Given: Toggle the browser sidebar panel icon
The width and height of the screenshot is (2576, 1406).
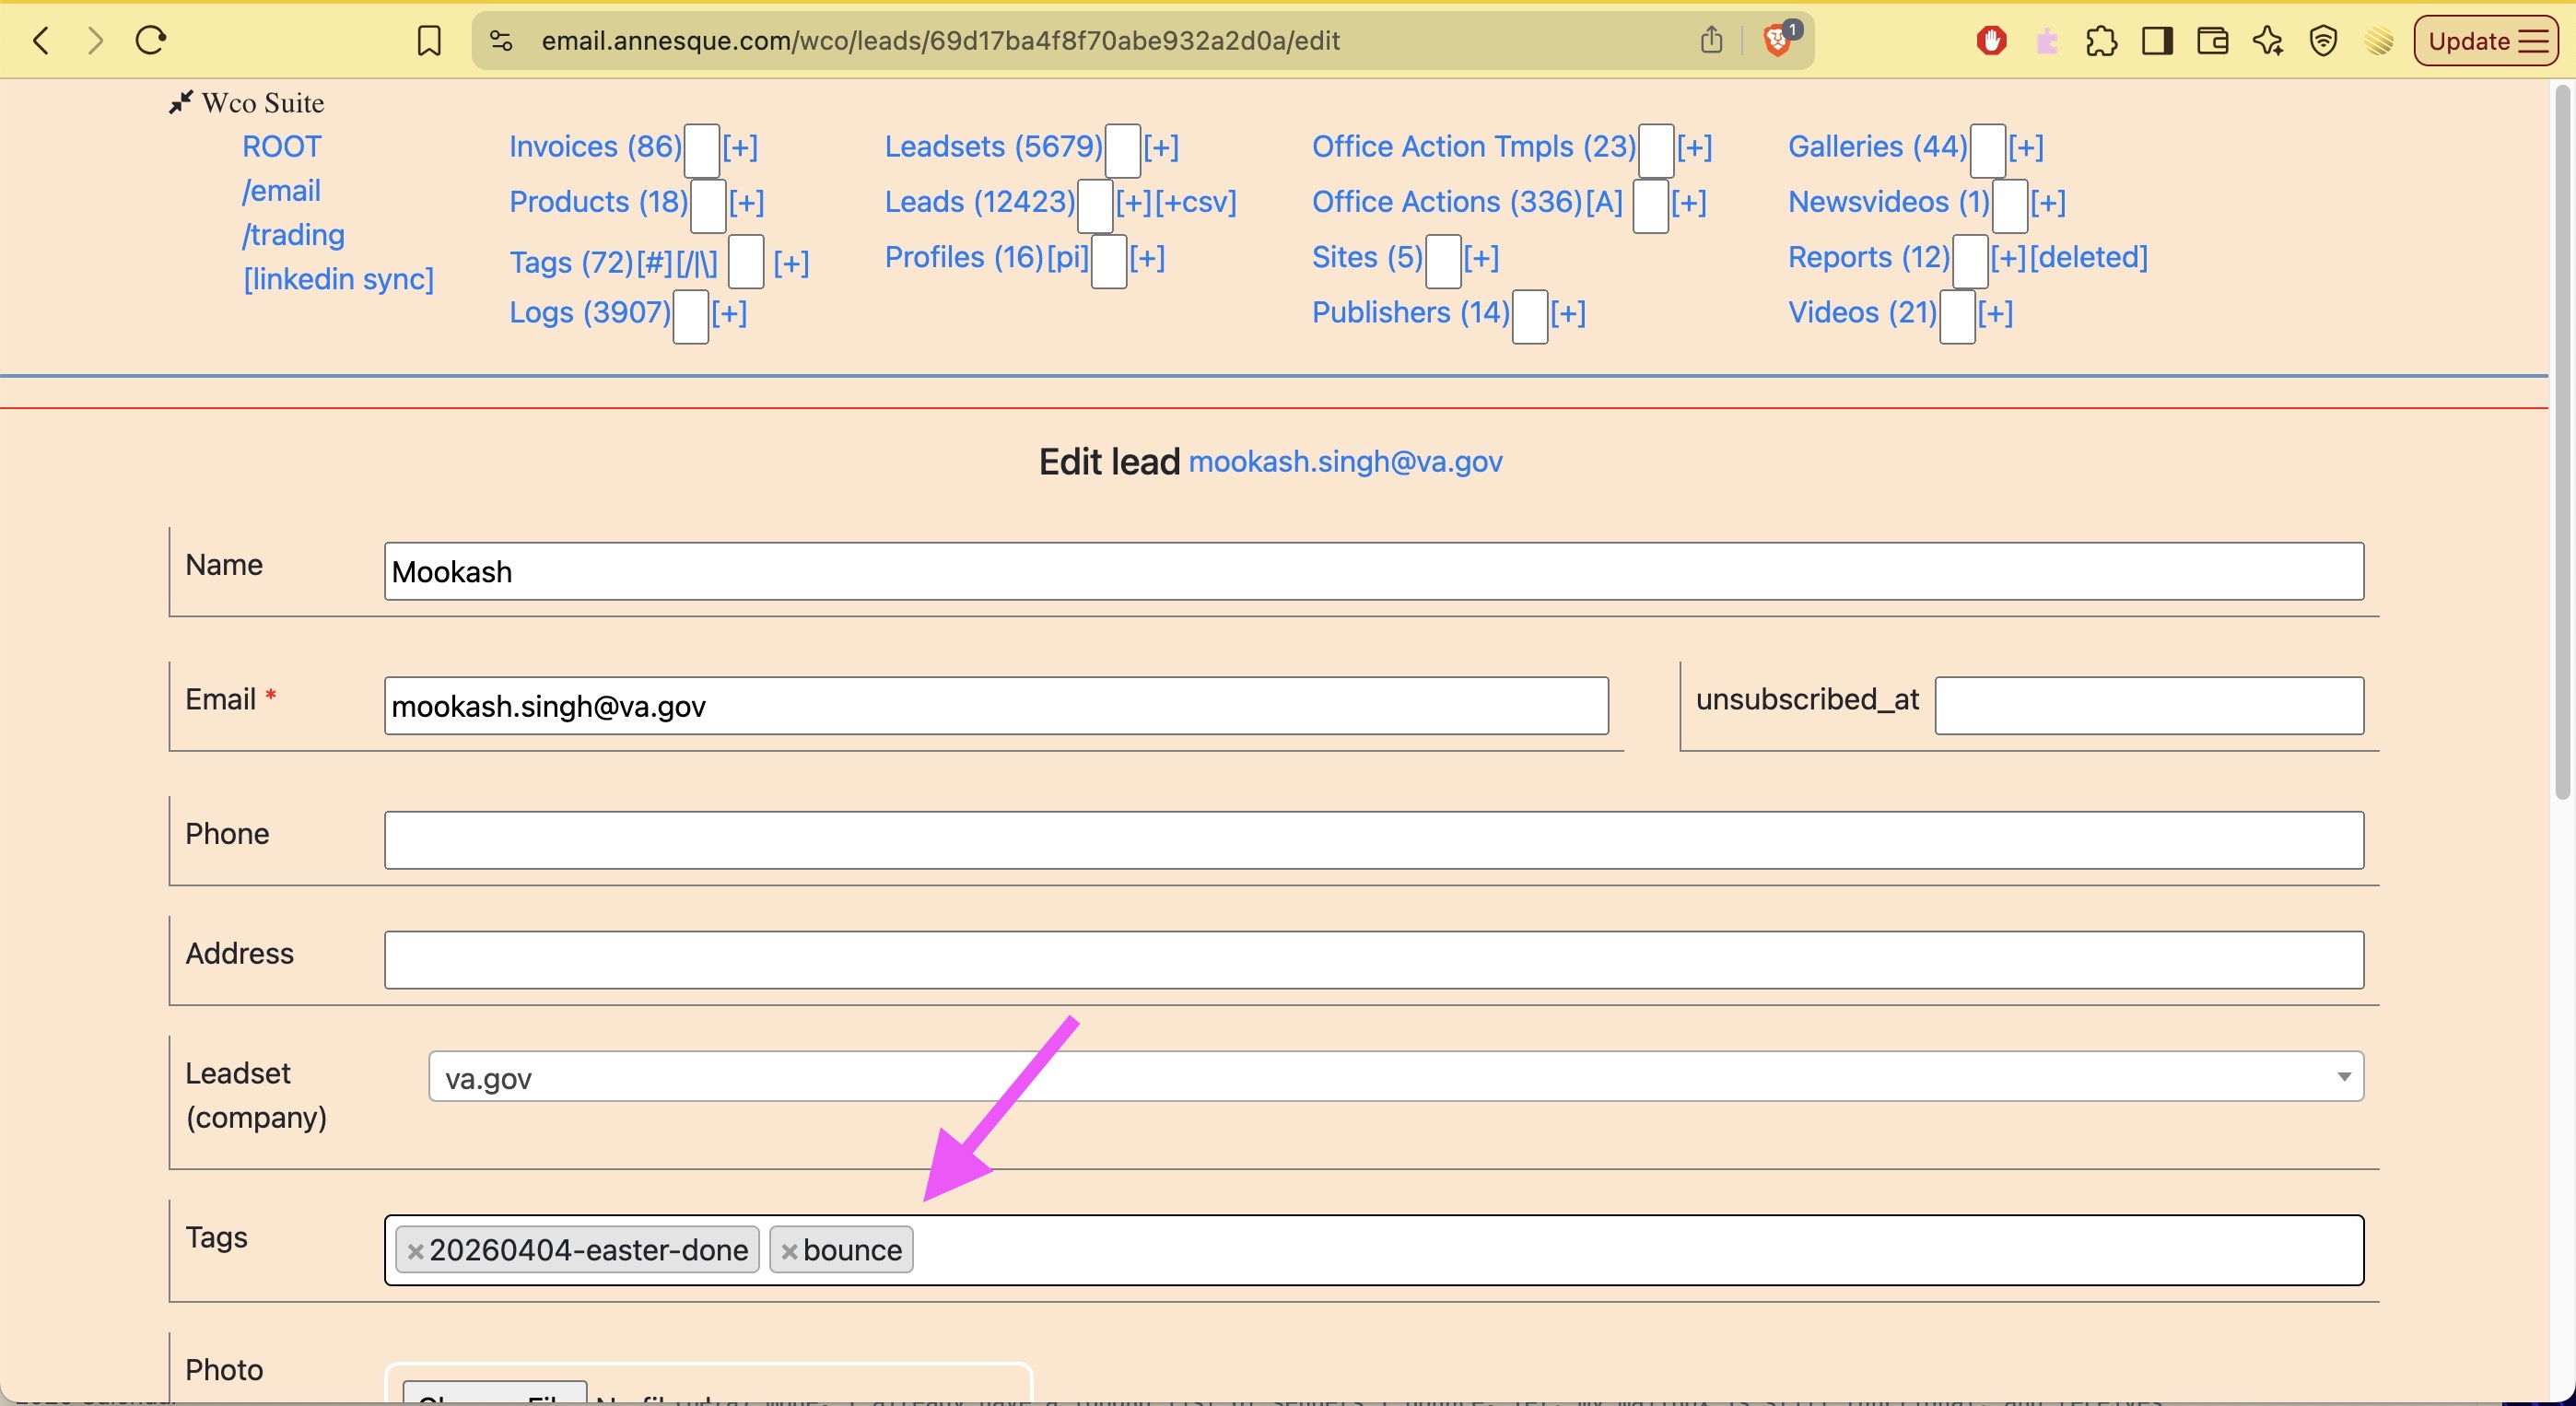Looking at the screenshot, I should 2157,41.
